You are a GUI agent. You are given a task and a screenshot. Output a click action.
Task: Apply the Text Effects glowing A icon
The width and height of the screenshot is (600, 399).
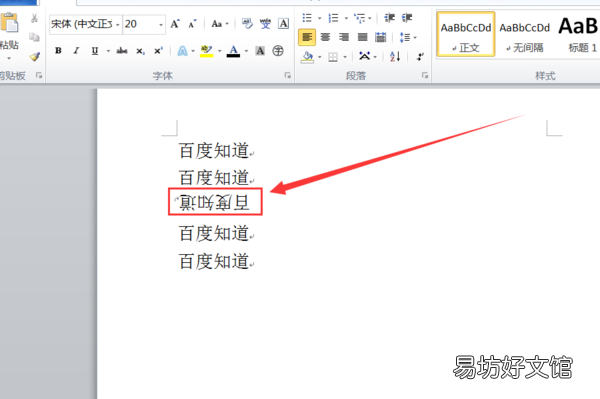coord(183,50)
